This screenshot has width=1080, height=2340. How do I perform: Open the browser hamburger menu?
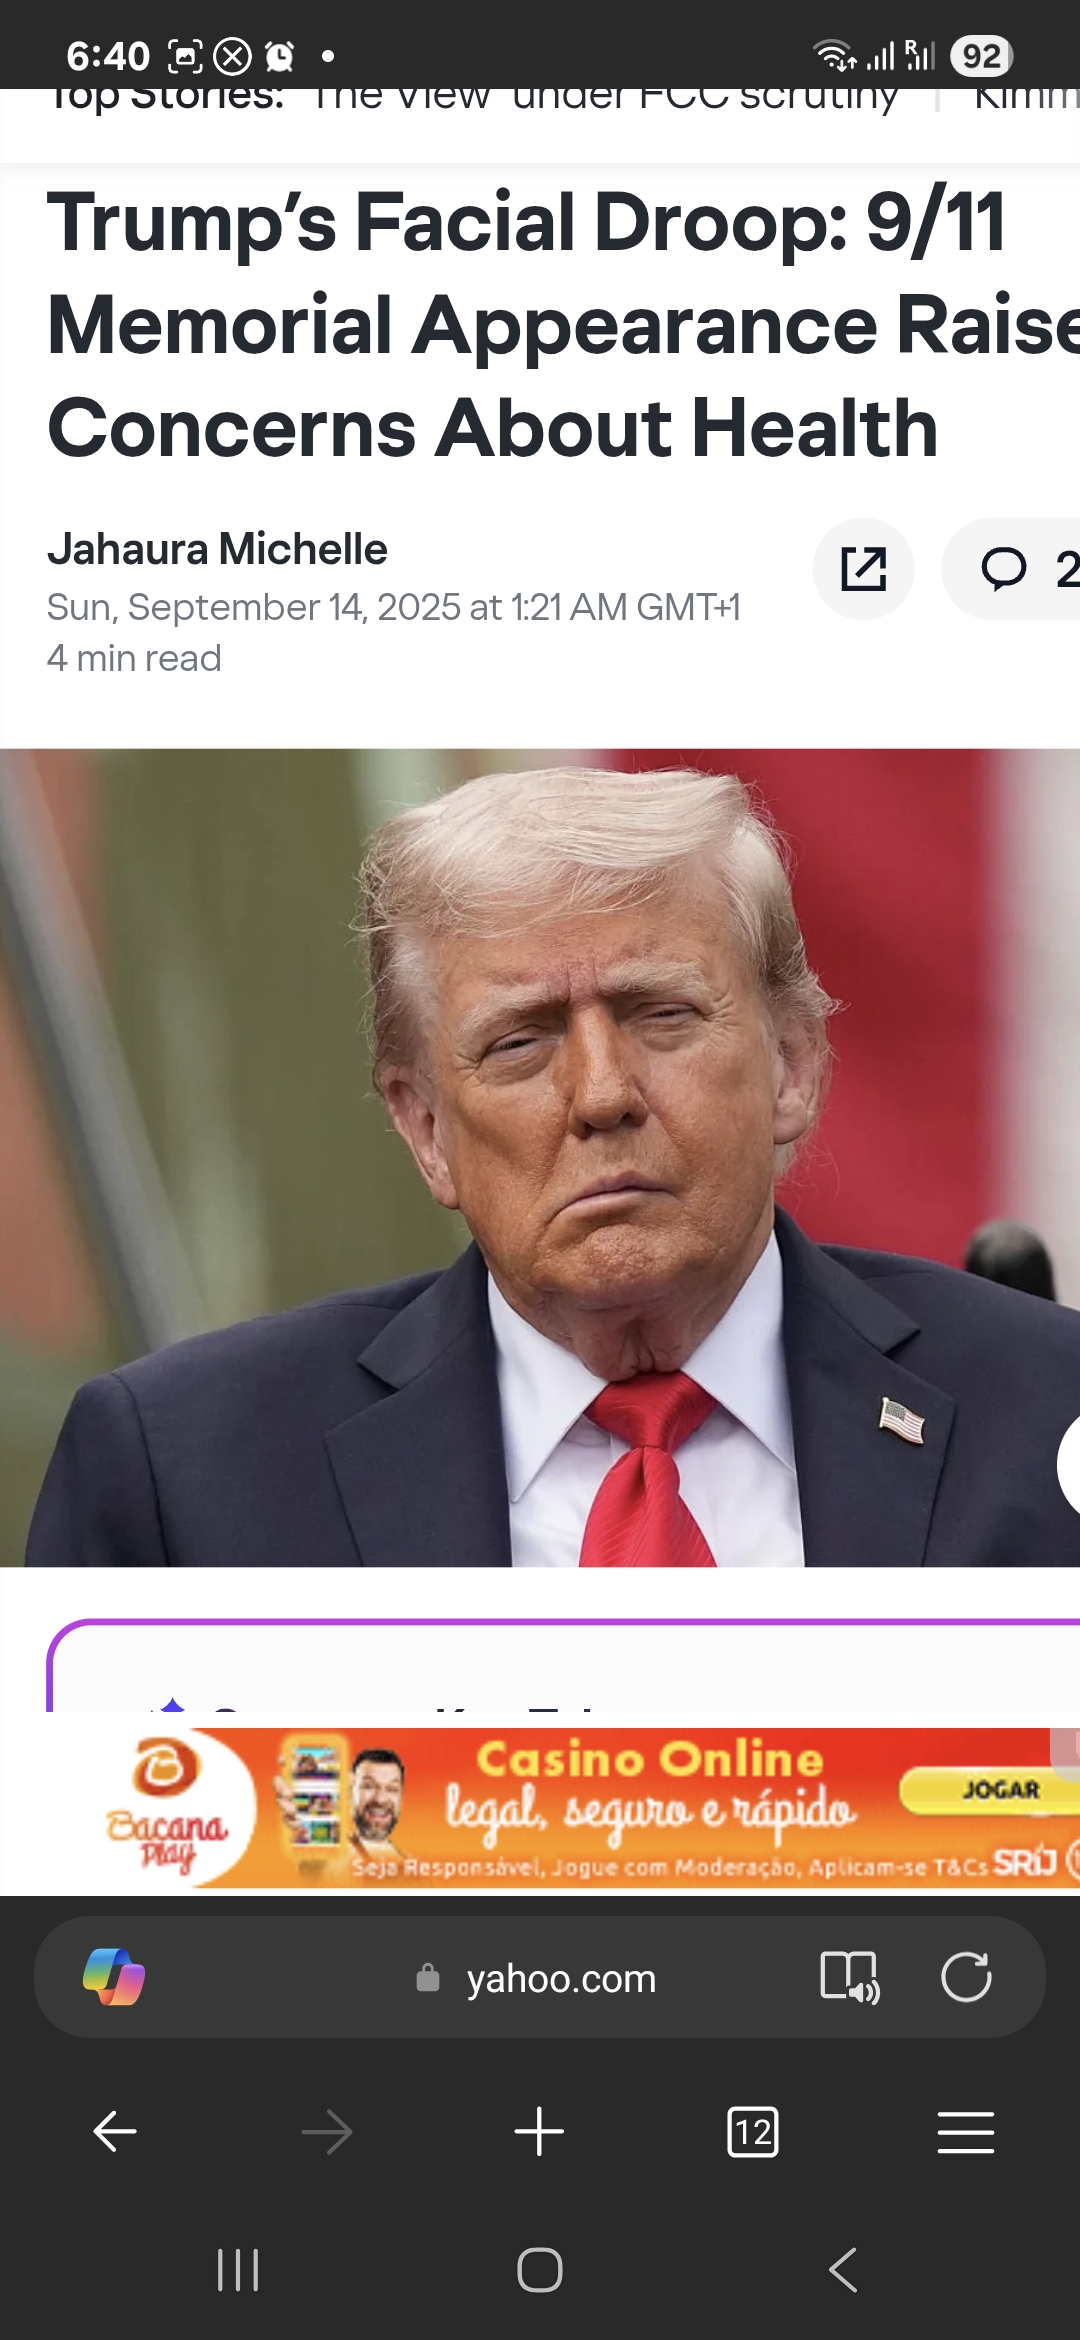pyautogui.click(x=966, y=2131)
